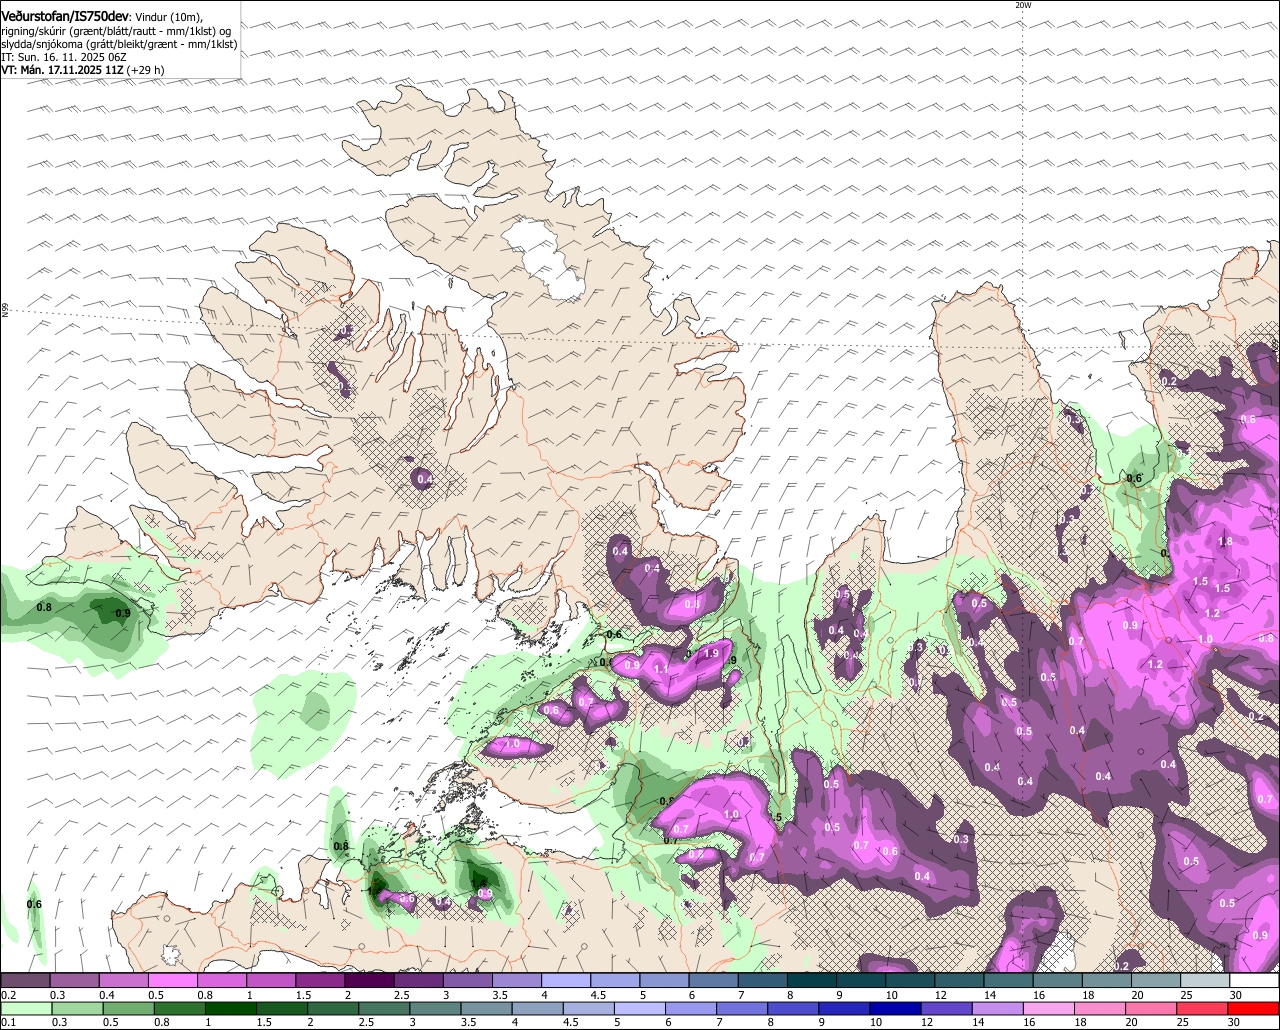
Task: Click the '(+29 h)' forecast offset text
Action: (146, 70)
